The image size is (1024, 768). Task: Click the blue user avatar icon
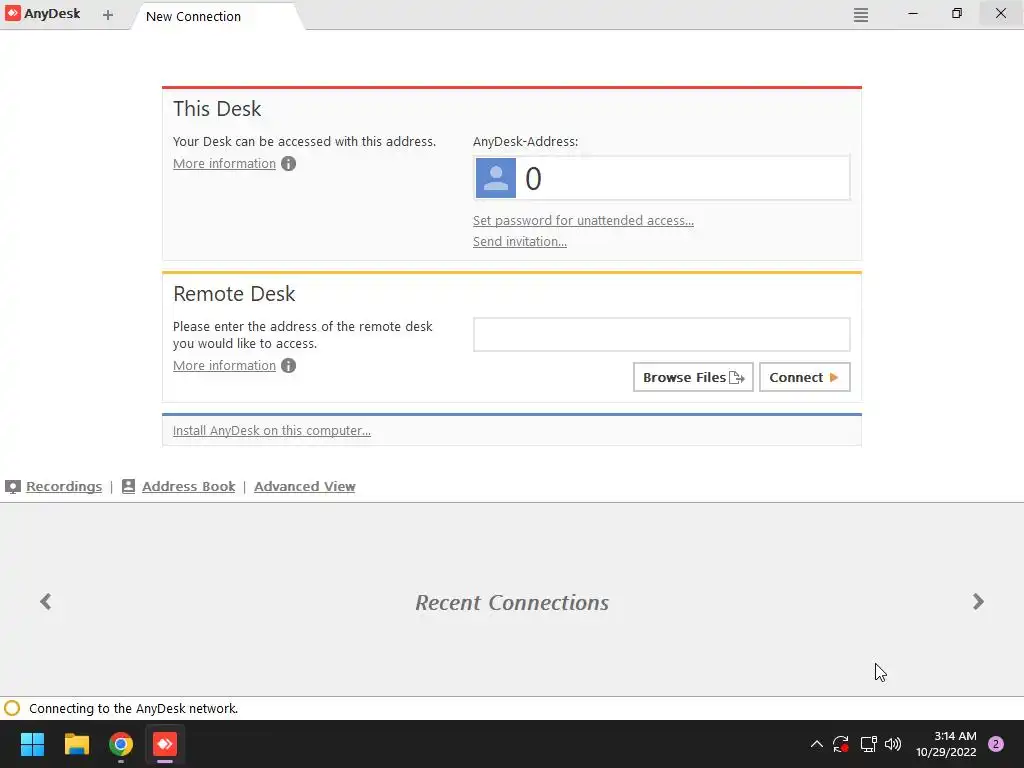pos(496,178)
